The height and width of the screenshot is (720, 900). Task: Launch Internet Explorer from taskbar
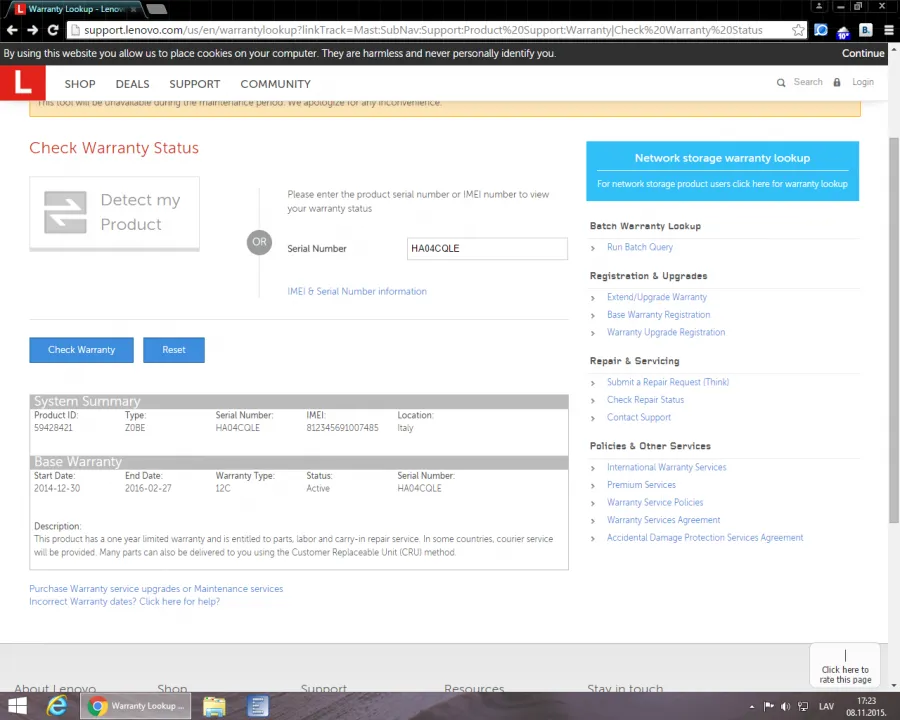(x=56, y=706)
